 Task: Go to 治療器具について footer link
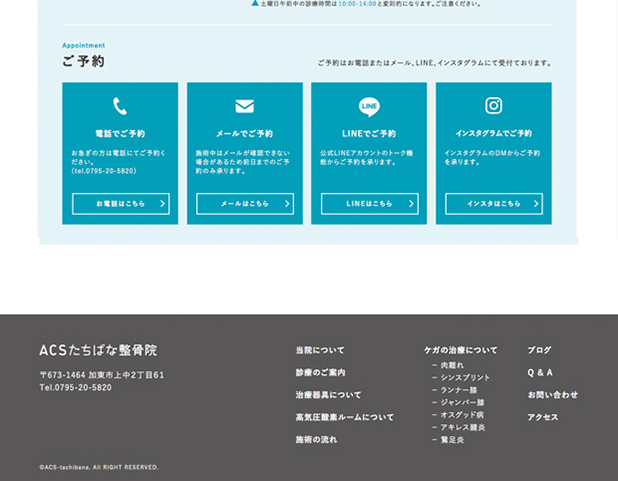point(328,395)
